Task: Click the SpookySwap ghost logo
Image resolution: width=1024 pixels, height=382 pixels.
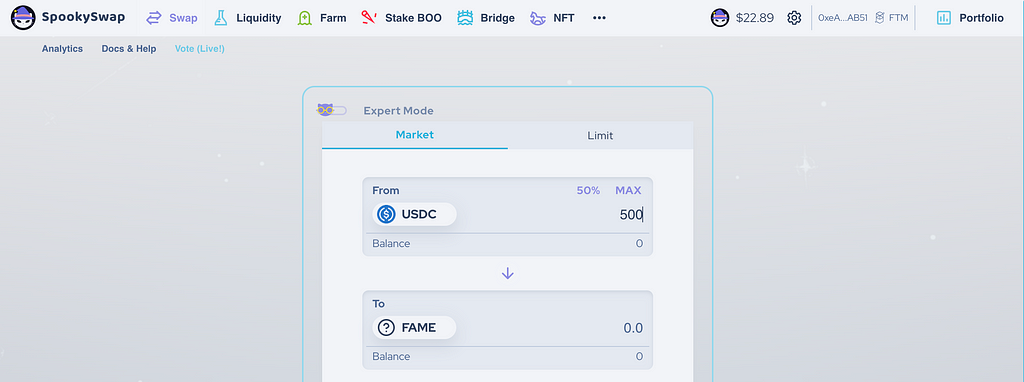Action: coord(24,18)
